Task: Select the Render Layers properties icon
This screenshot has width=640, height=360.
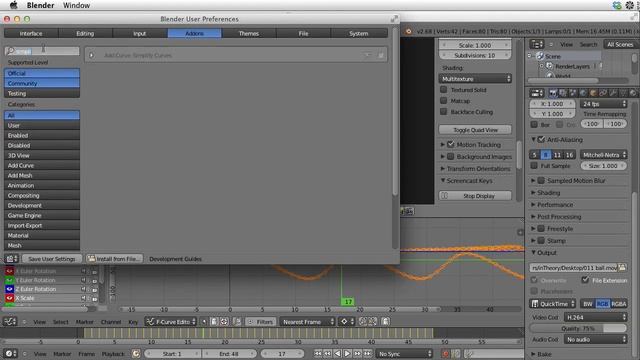Action: coord(563,93)
